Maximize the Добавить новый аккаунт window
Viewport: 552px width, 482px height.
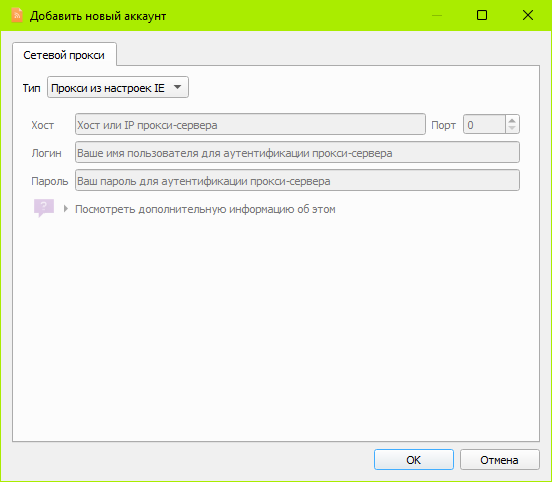pos(482,15)
